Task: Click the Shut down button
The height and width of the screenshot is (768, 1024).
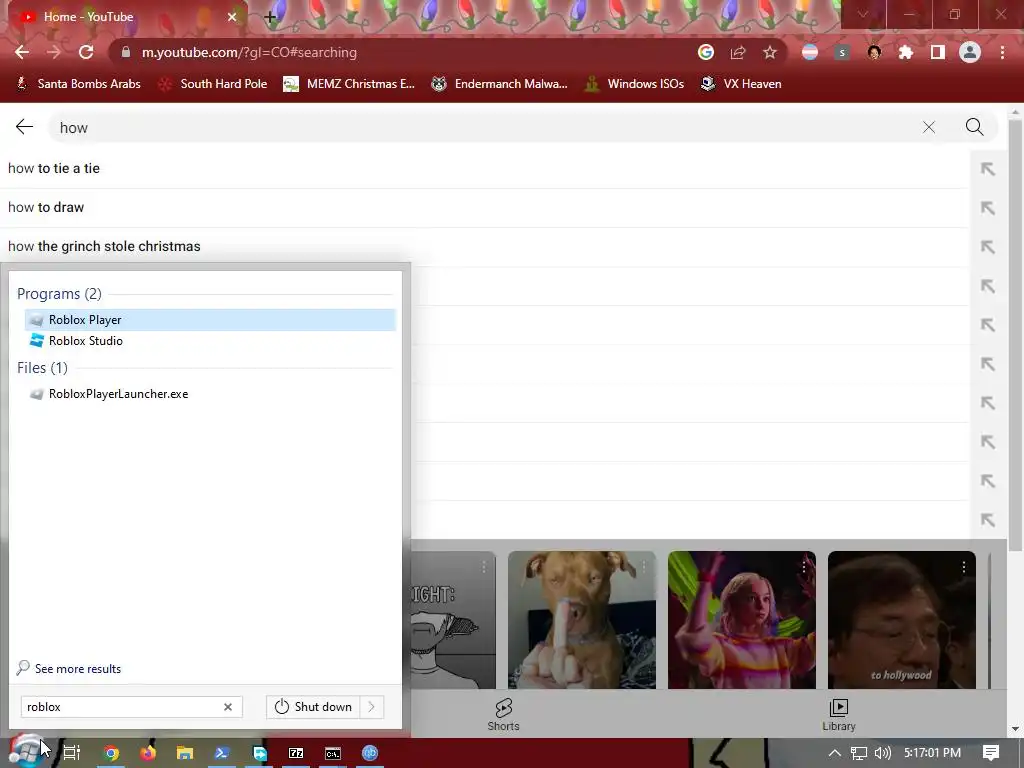Action: (x=313, y=707)
